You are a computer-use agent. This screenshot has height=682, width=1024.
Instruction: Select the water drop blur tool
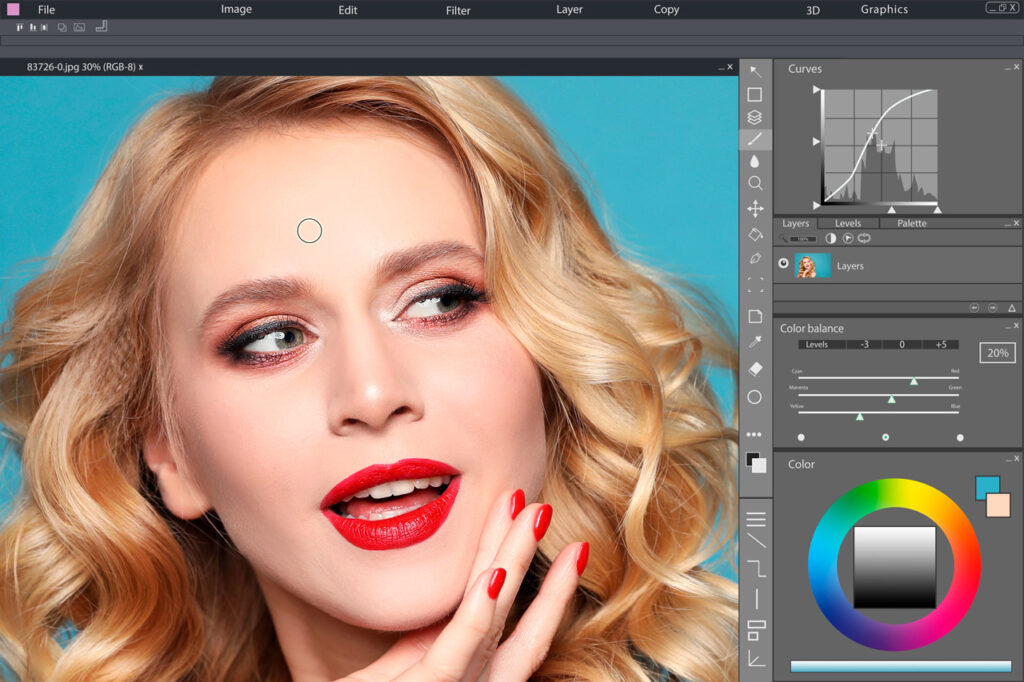(755, 161)
